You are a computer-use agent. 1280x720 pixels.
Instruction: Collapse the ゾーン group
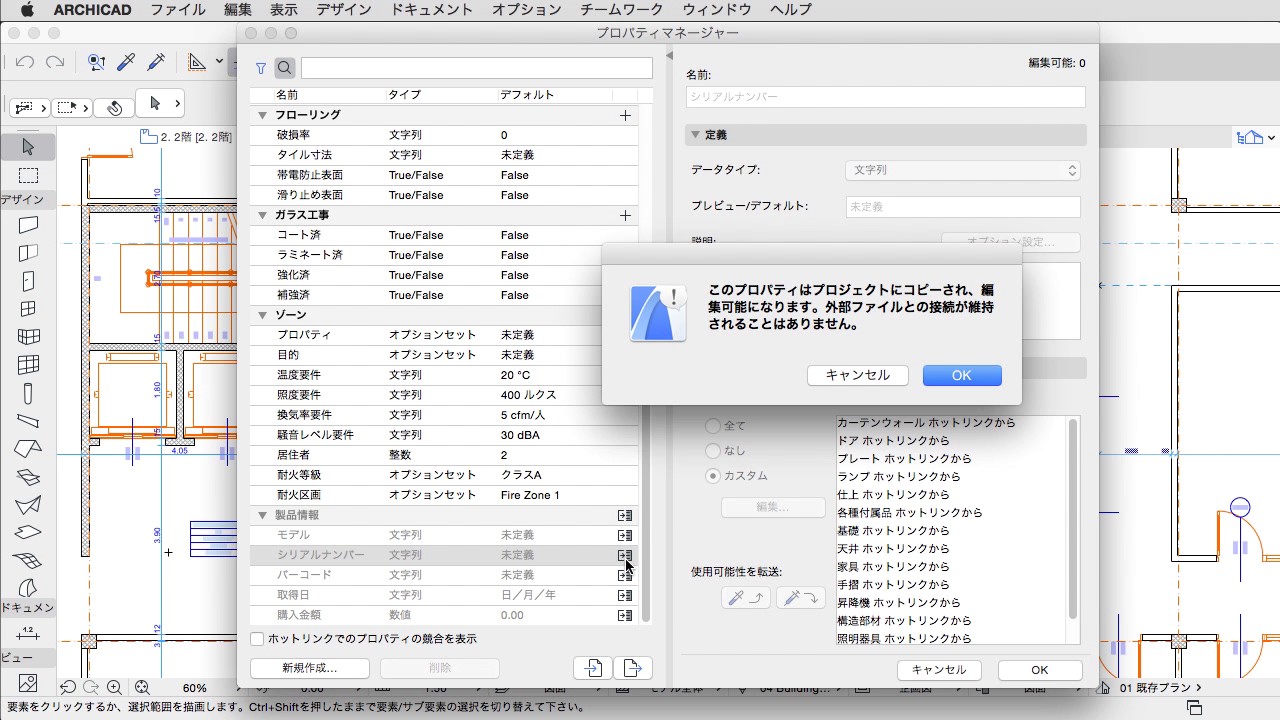click(x=263, y=315)
